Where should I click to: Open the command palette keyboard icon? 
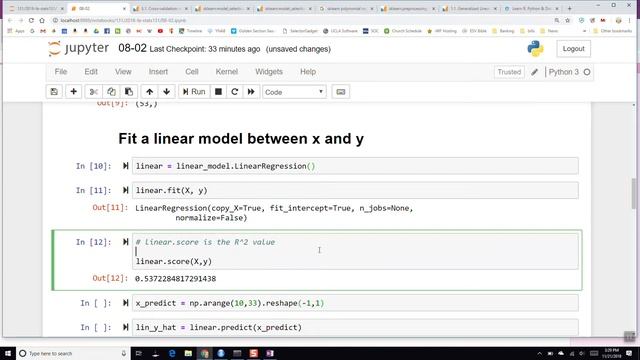pyautogui.click(x=341, y=92)
